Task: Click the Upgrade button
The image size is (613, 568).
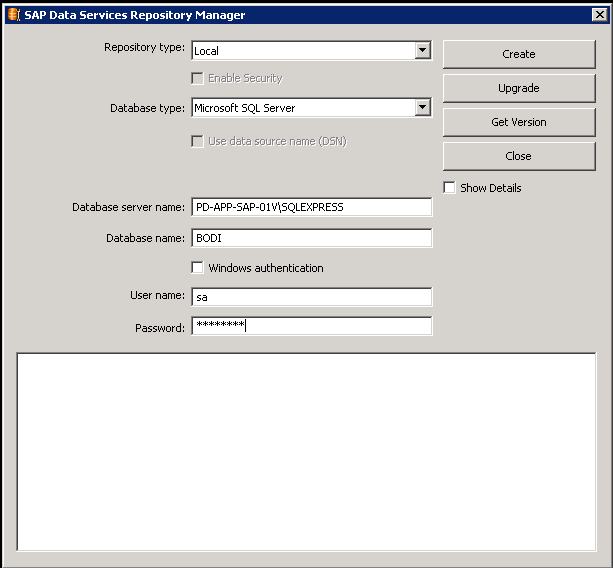Action: pos(519,88)
